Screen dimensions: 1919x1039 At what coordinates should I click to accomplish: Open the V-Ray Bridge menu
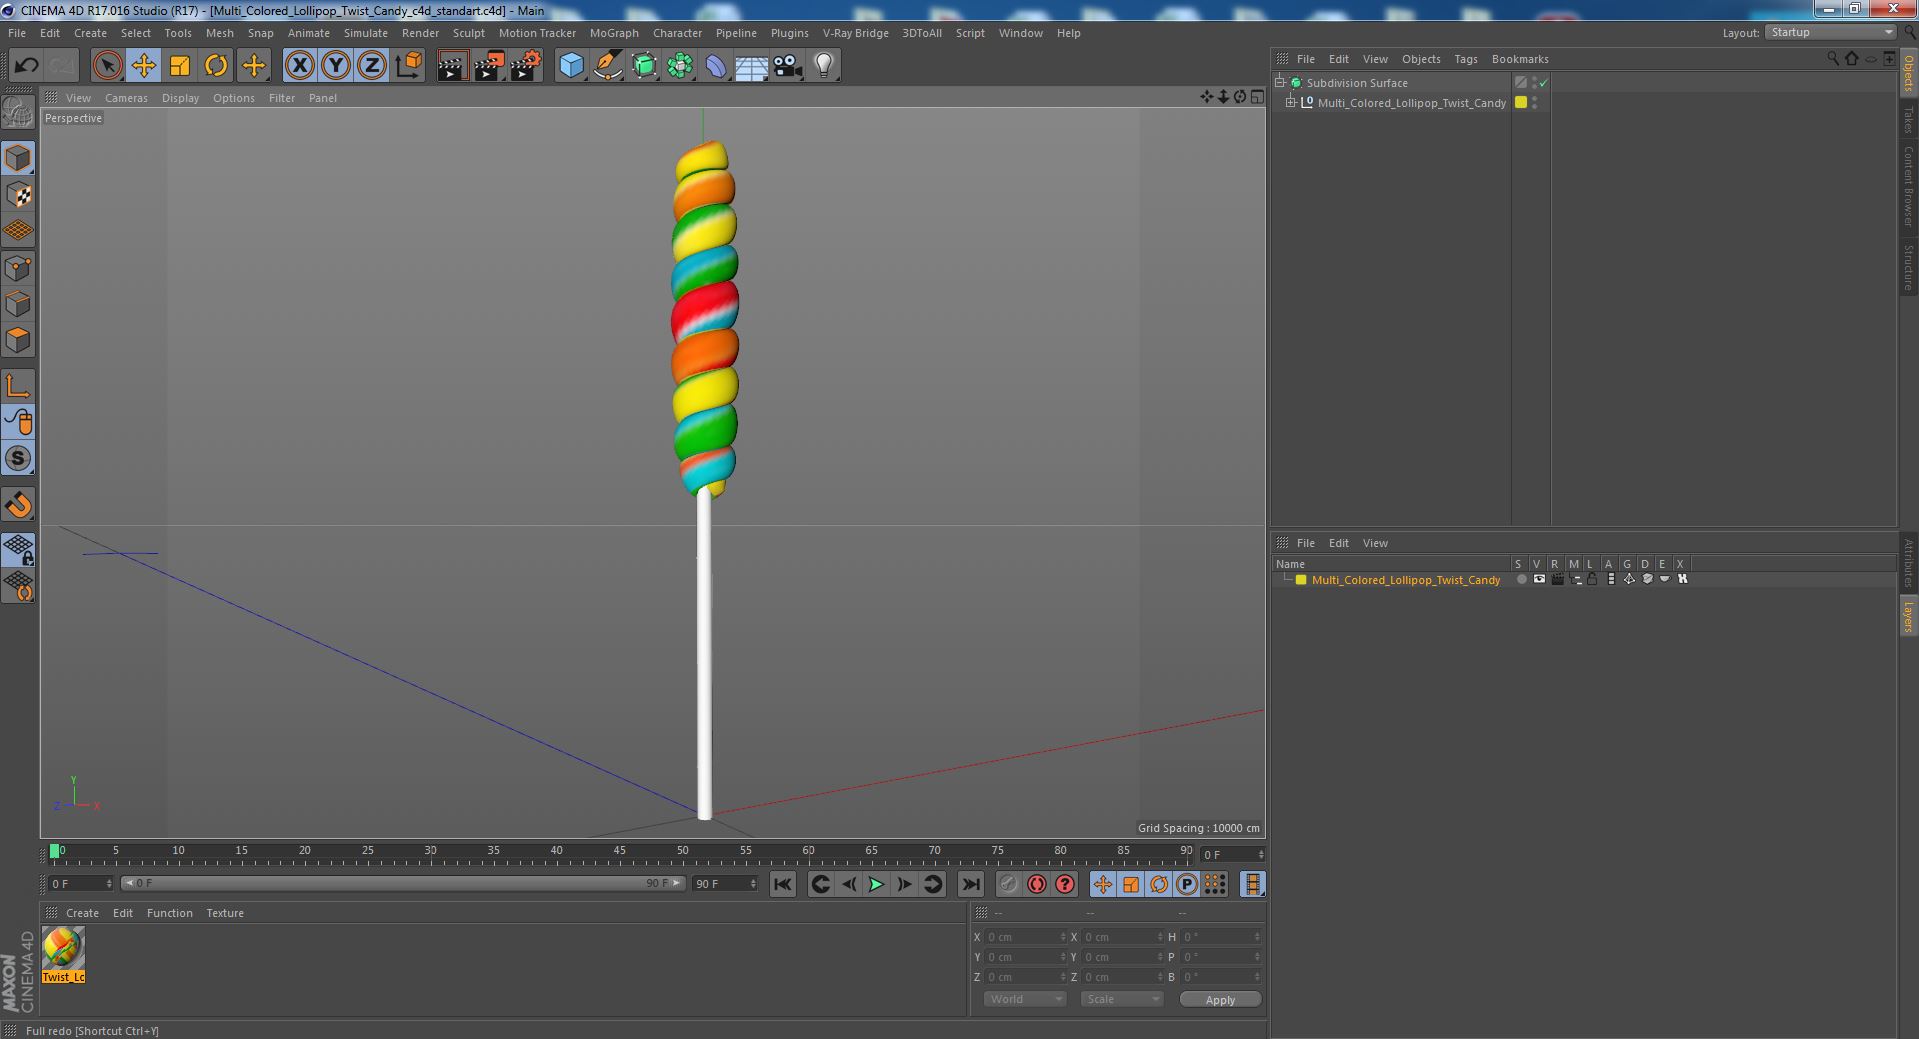[855, 33]
